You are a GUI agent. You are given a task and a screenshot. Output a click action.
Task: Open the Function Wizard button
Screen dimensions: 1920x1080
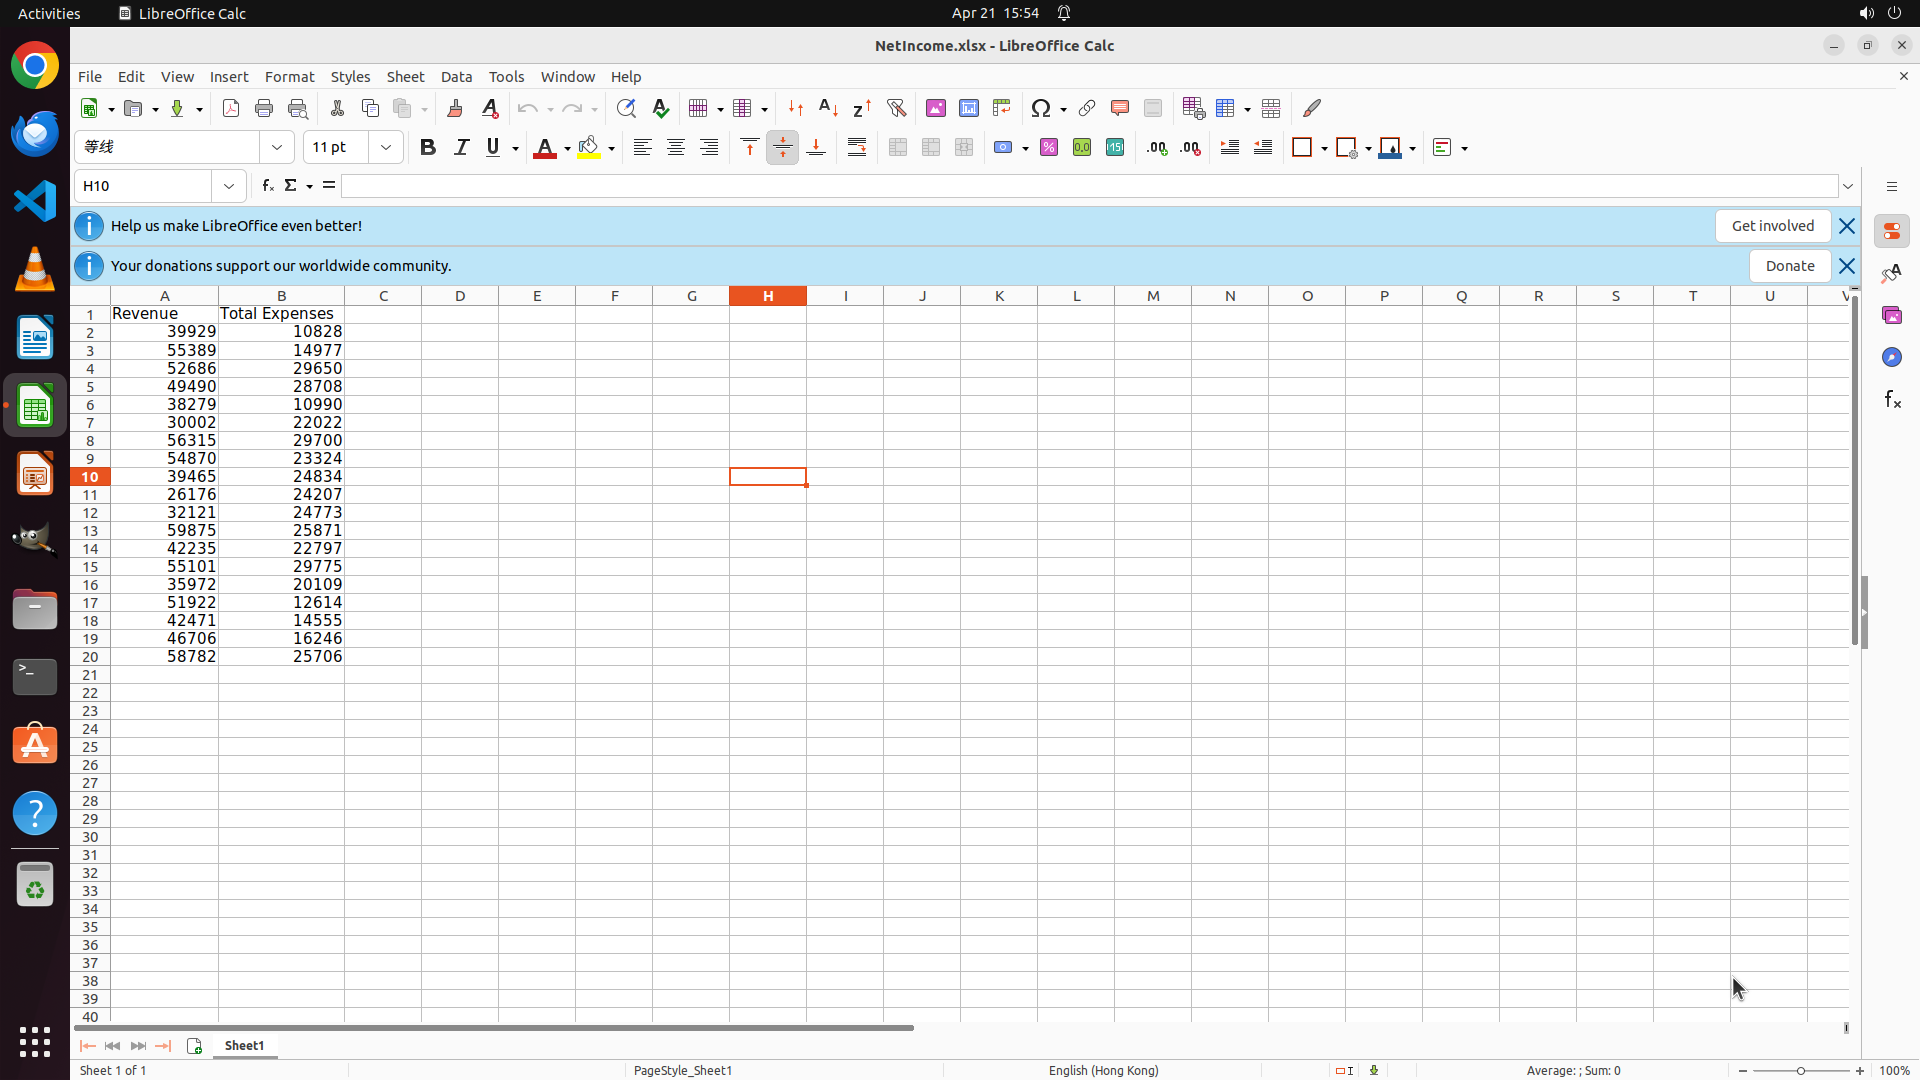267,186
